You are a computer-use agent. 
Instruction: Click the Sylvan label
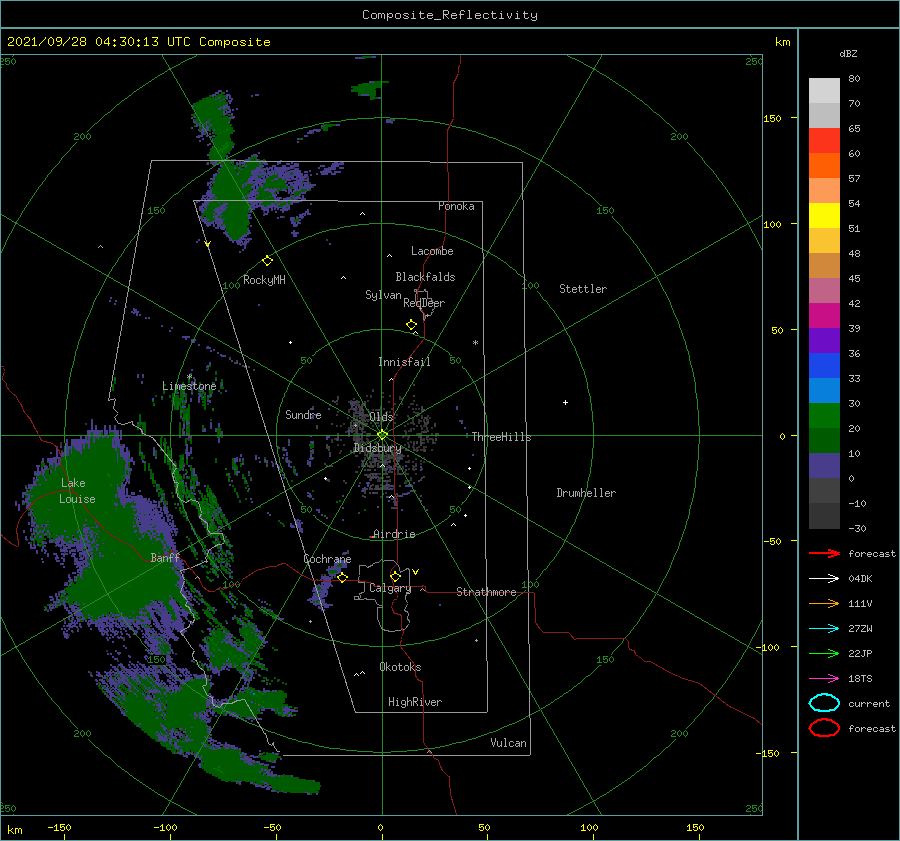point(383,295)
